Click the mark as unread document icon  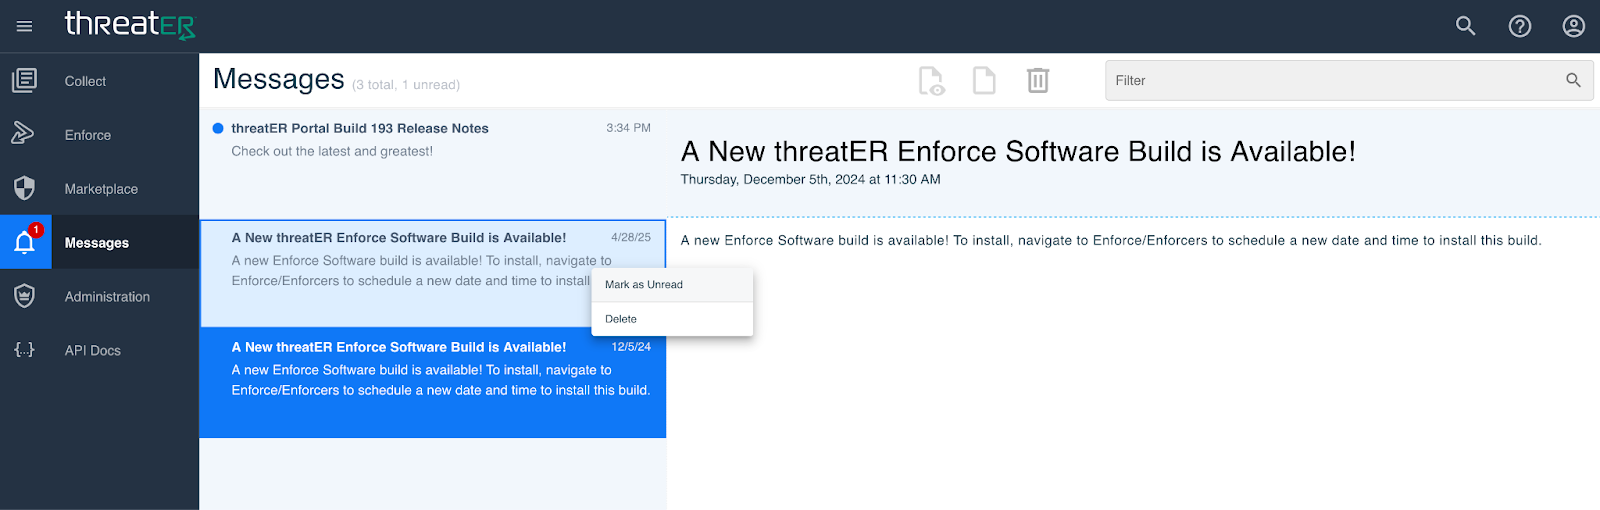pyautogui.click(x=984, y=80)
